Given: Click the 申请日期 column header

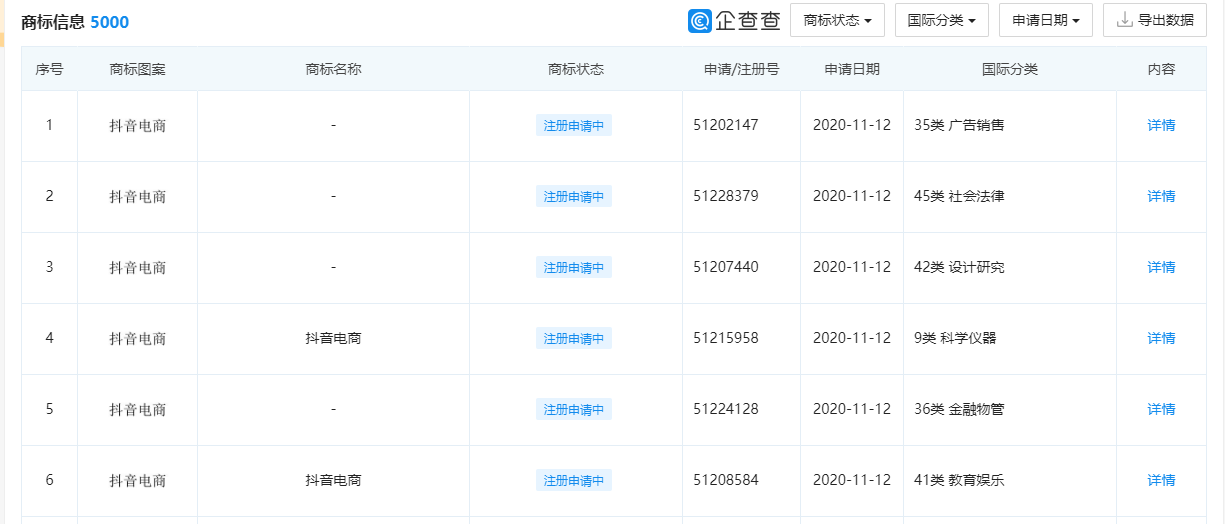Looking at the screenshot, I should (x=852, y=70).
